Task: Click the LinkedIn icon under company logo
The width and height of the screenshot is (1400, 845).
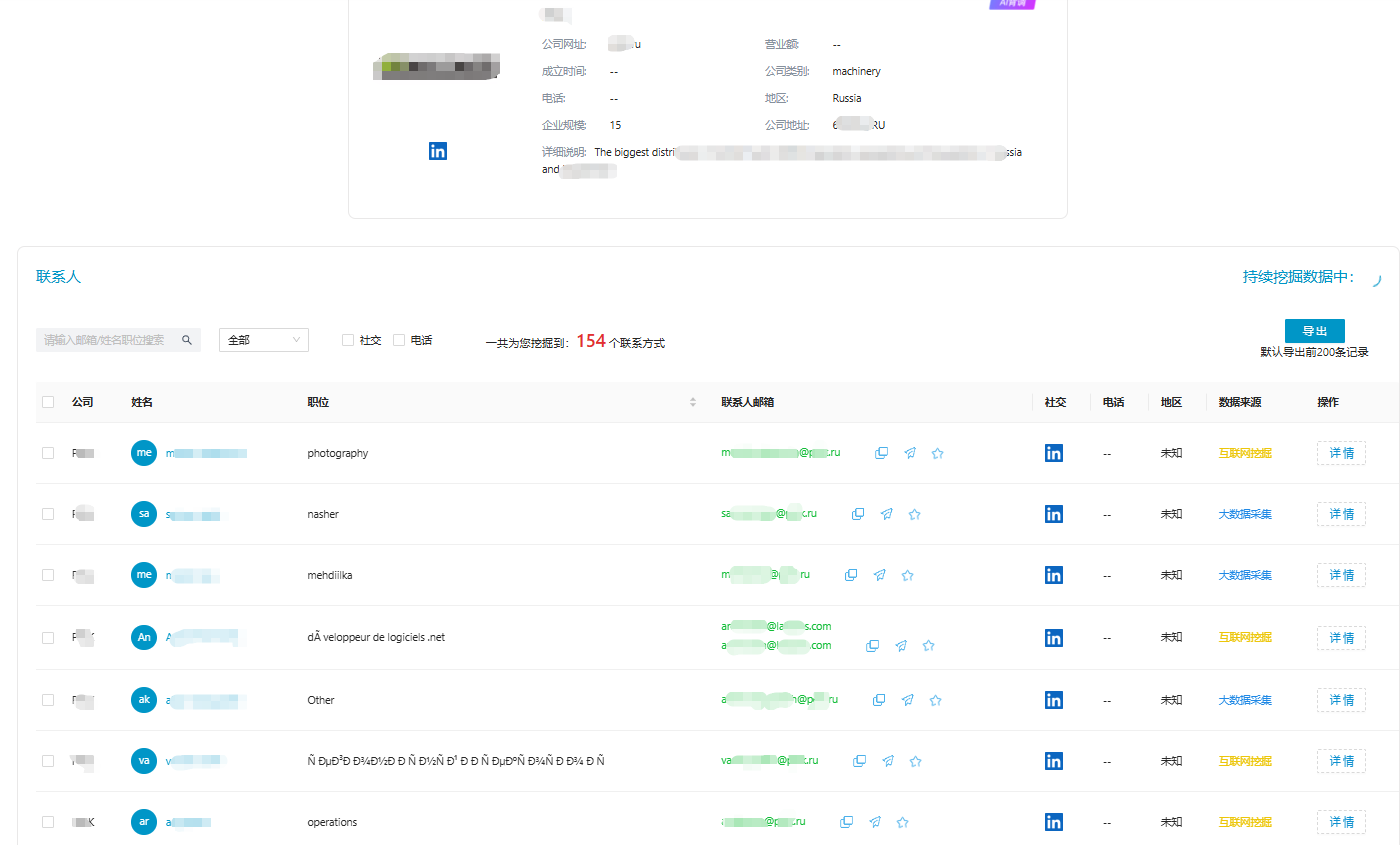Action: point(437,151)
